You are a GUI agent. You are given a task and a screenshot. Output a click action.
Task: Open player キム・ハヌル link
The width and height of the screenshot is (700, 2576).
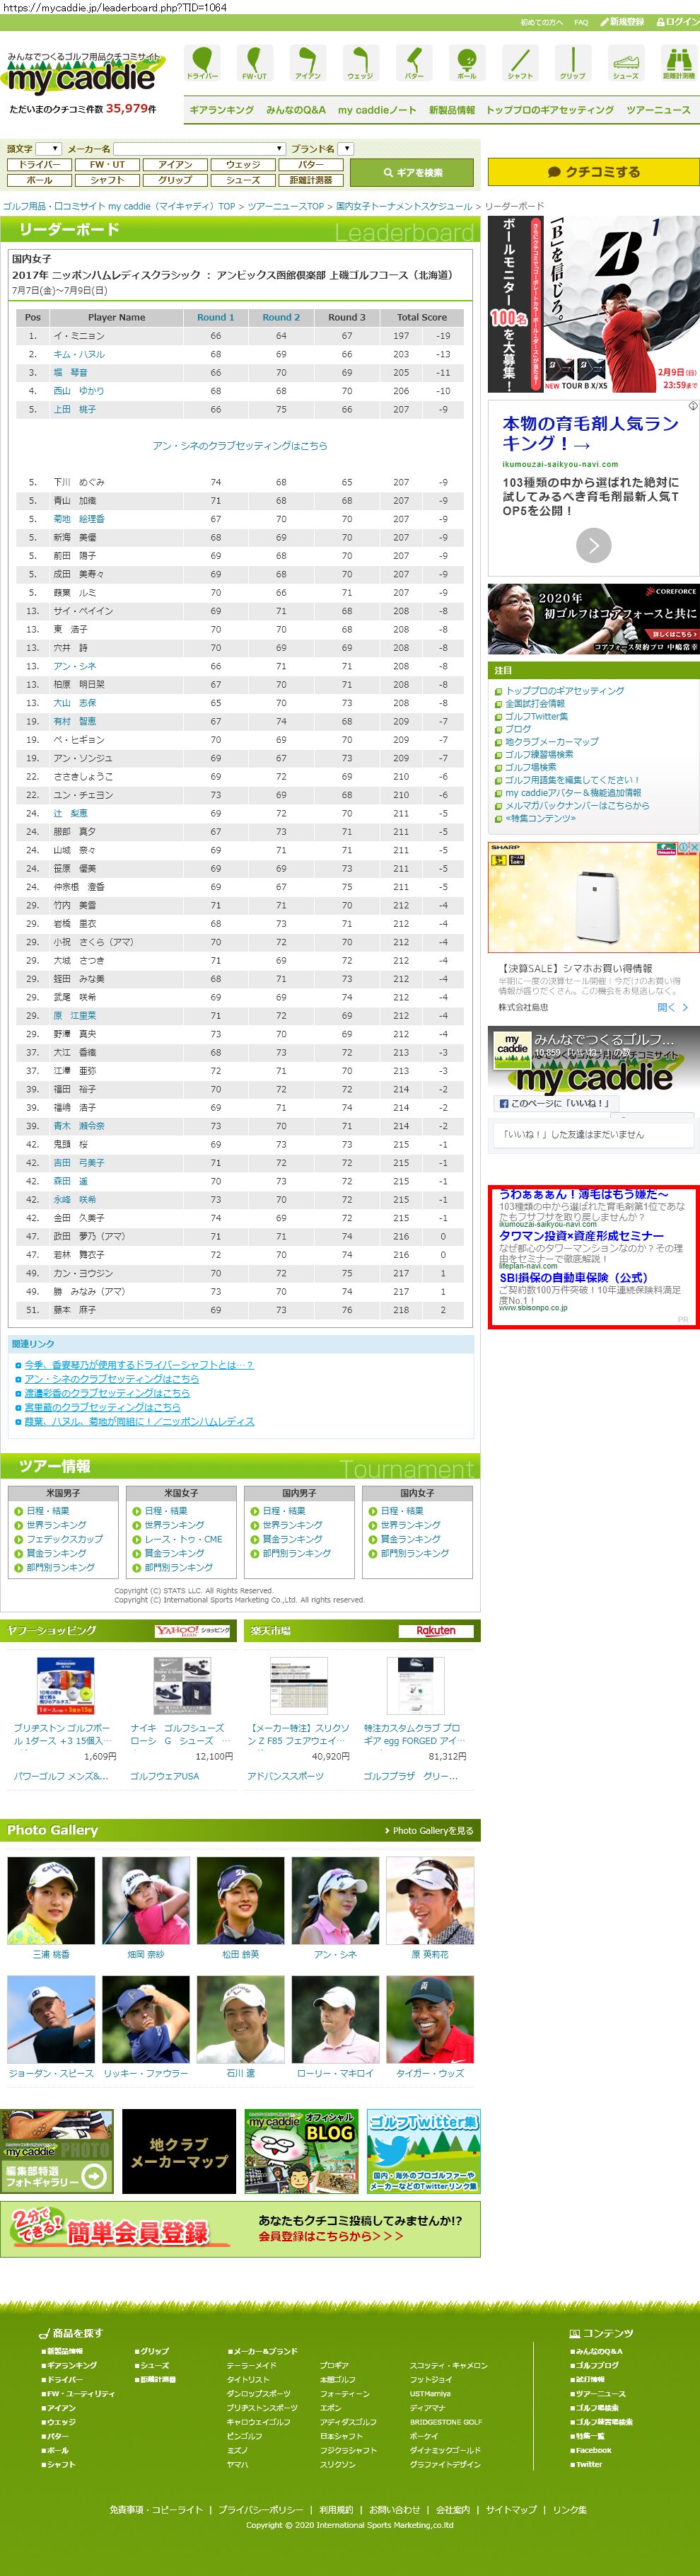pyautogui.click(x=79, y=354)
